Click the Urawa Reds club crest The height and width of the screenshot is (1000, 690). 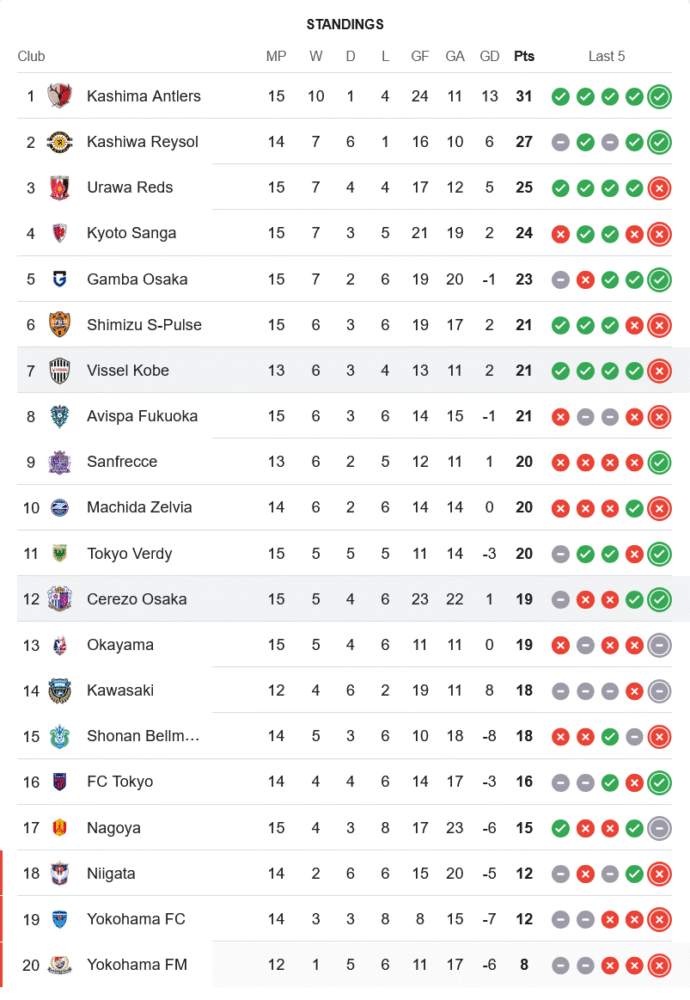(x=59, y=187)
